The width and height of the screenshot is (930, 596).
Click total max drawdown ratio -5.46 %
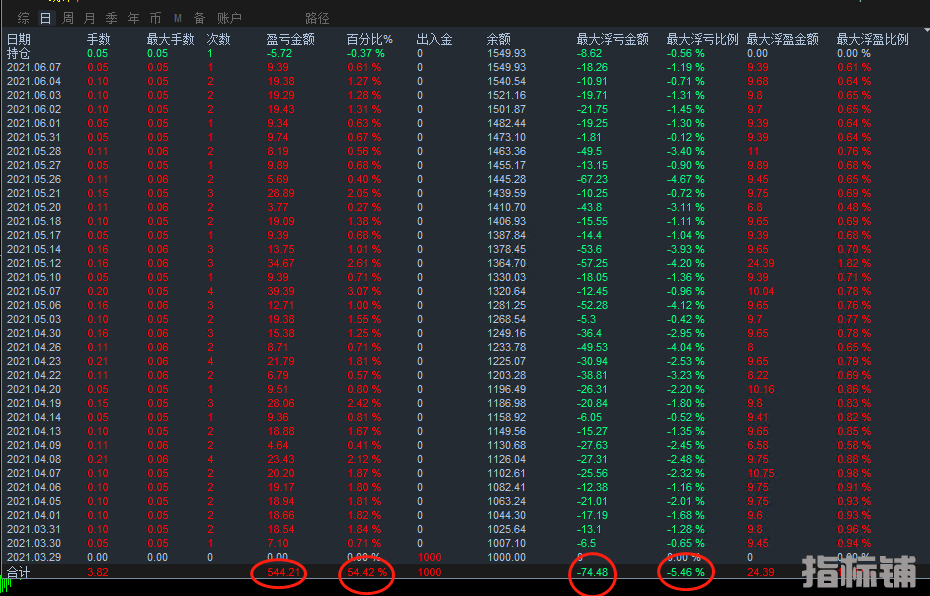(x=686, y=572)
